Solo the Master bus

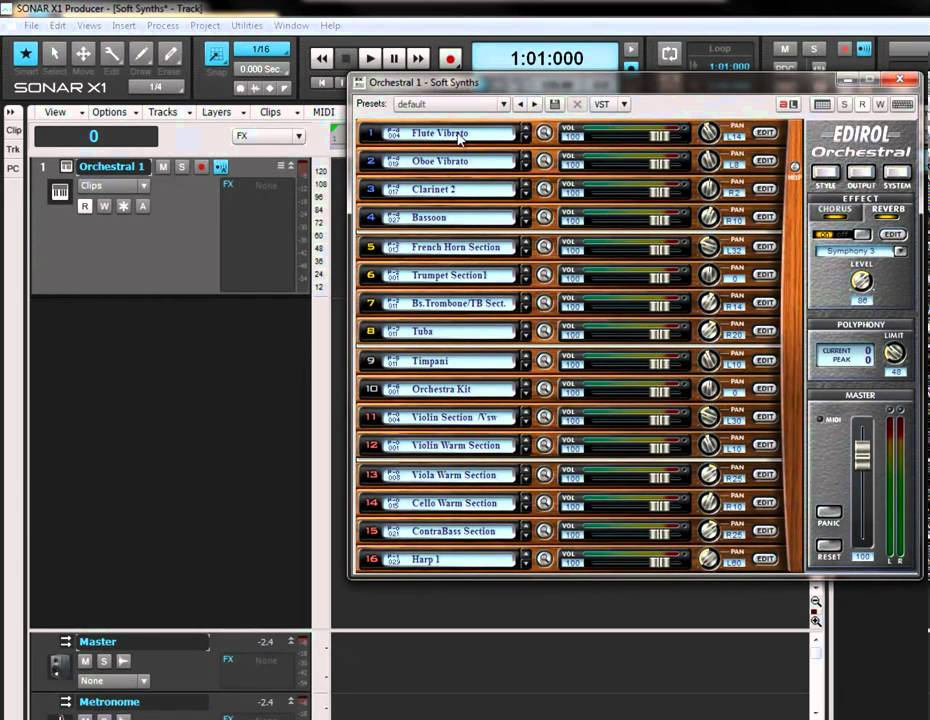(104, 661)
